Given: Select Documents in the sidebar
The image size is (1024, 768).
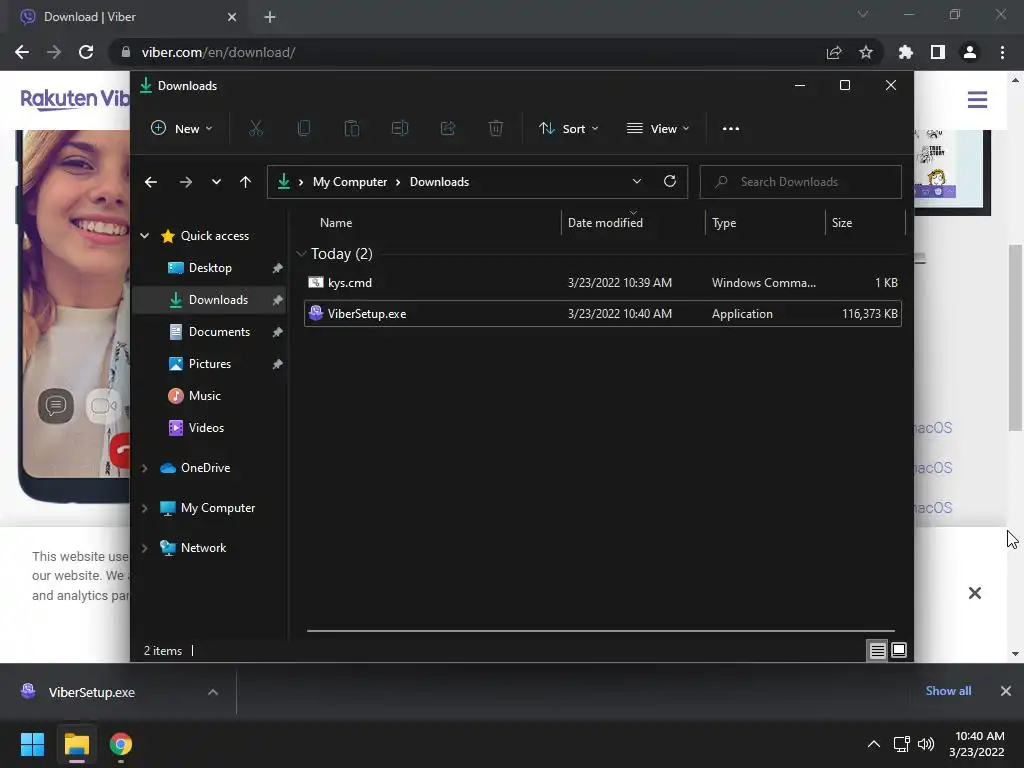Looking at the screenshot, I should [x=210, y=332].
